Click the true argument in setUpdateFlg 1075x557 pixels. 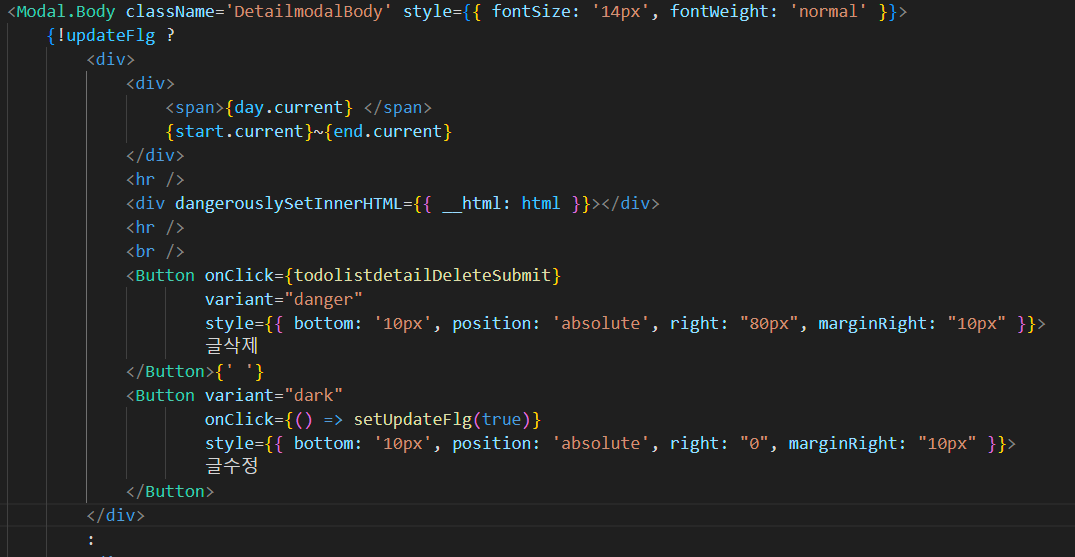[x=501, y=420]
